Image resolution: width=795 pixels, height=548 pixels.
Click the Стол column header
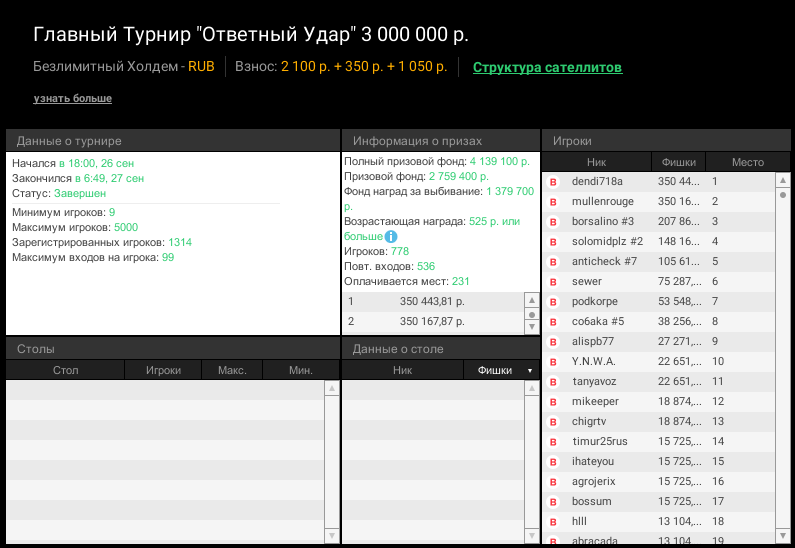pos(65,371)
